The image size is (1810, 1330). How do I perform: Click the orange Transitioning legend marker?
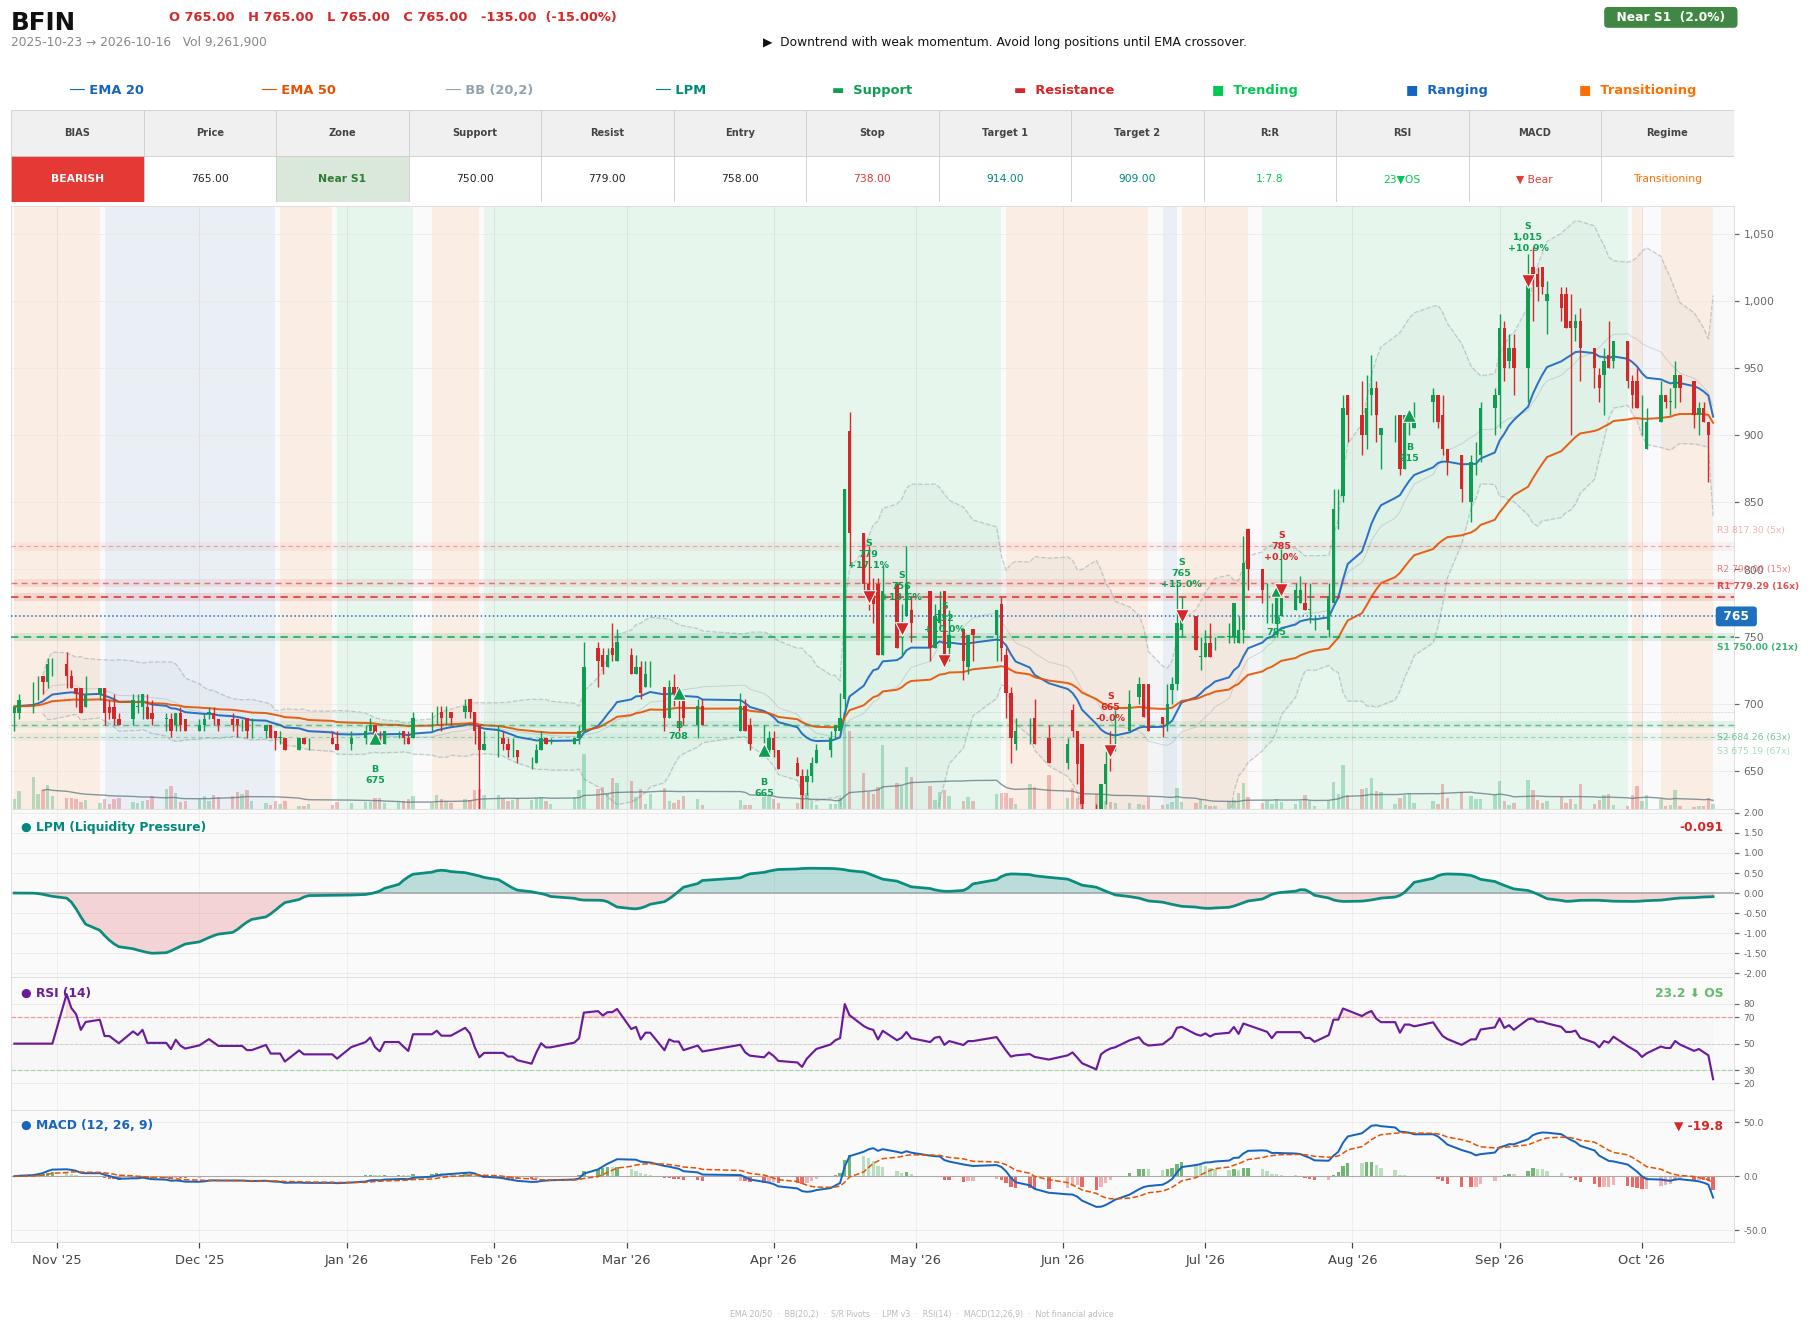tap(1585, 91)
